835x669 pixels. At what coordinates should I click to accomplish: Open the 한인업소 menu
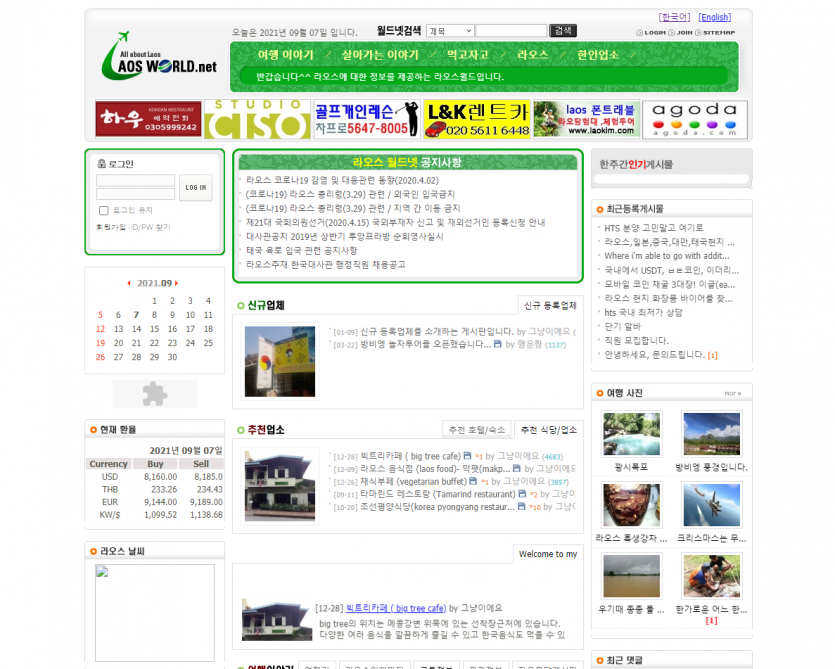[x=598, y=54]
